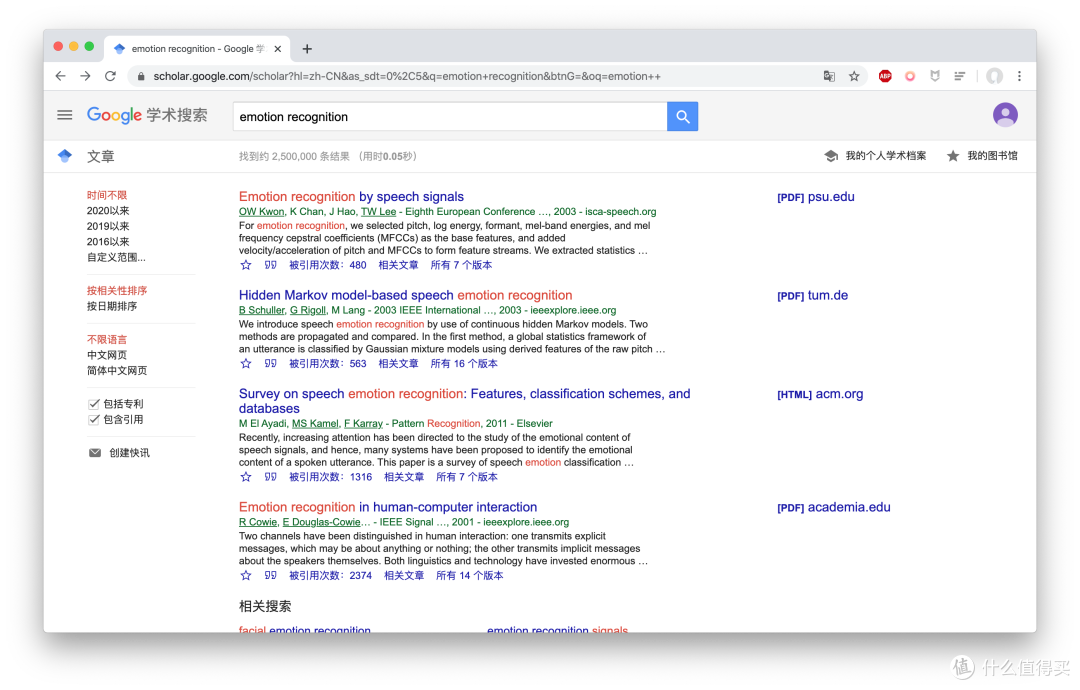Select 不限语言 language filter
Viewport: 1080px width, 690px height.
coord(107,339)
